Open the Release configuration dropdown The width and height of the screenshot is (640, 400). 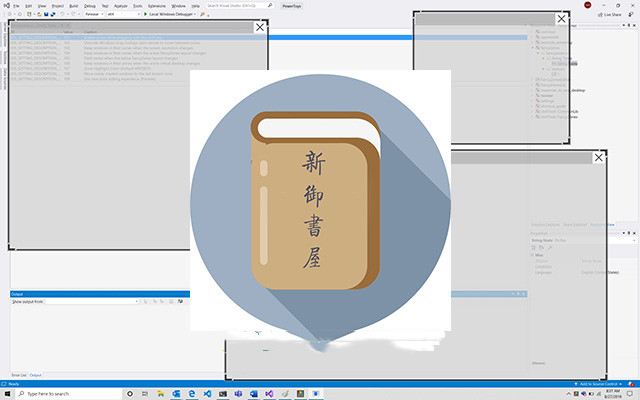click(94, 14)
